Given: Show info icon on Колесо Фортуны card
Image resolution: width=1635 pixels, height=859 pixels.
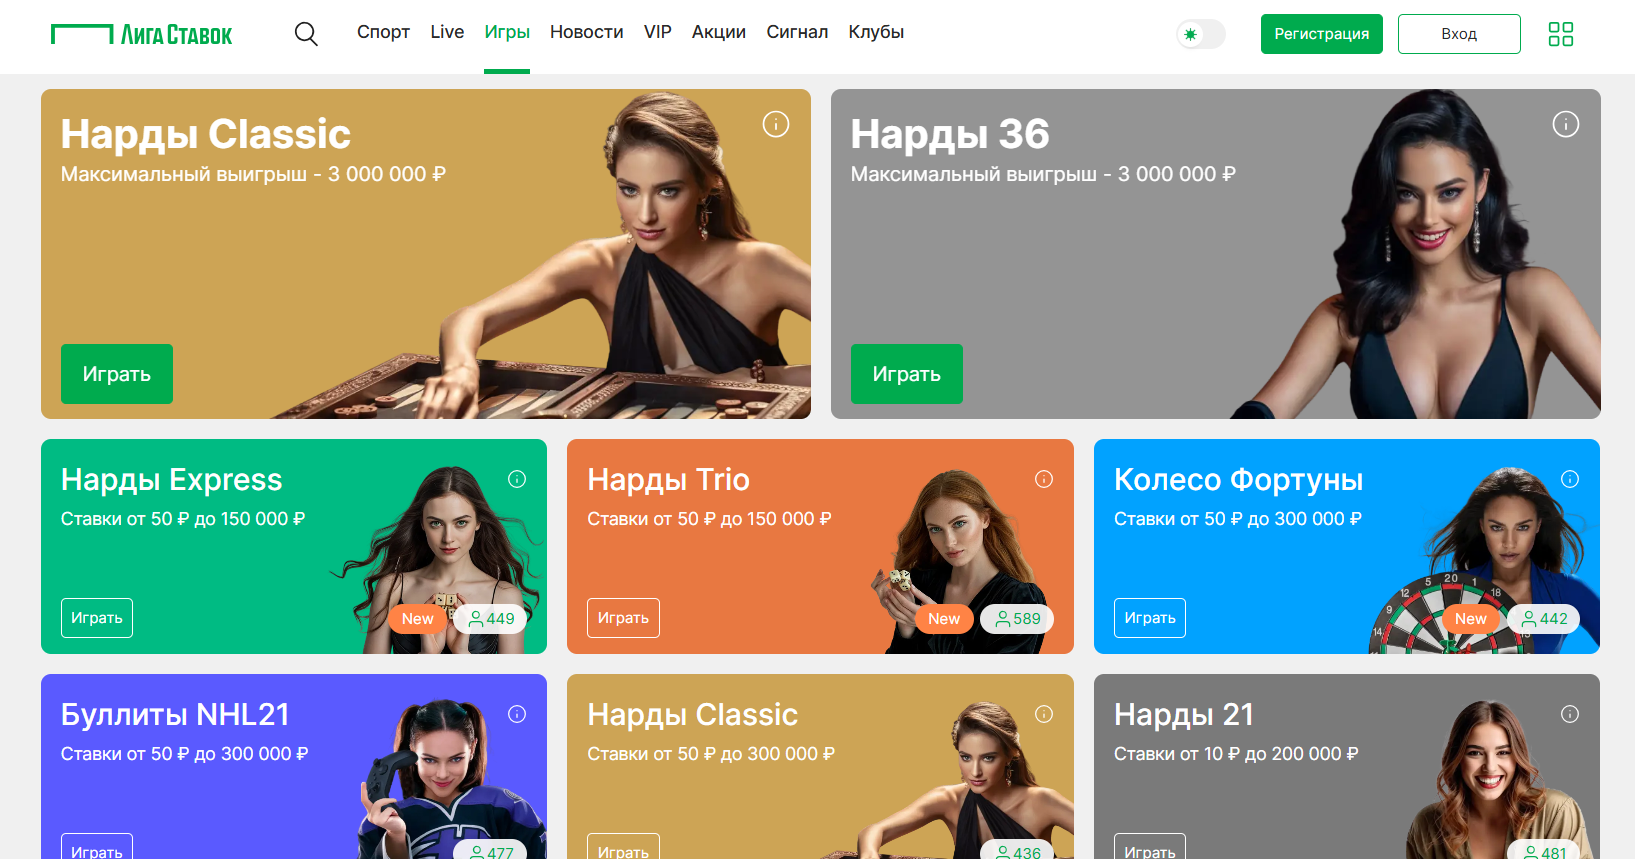Looking at the screenshot, I should click(1570, 479).
